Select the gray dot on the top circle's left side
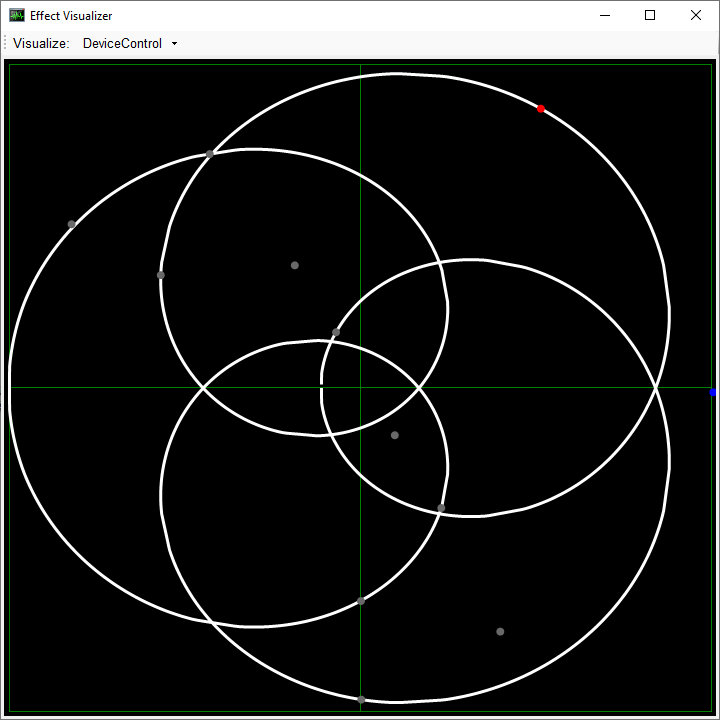The height and width of the screenshot is (720, 720). 161,275
